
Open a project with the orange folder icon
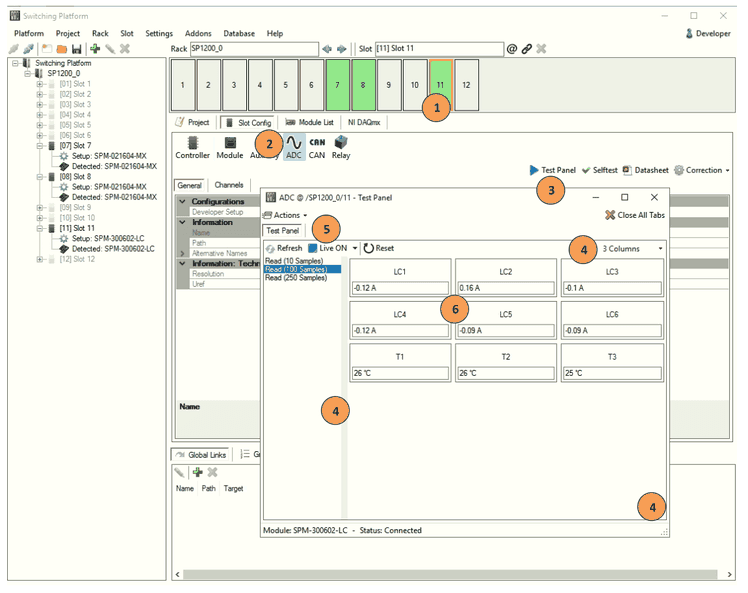(x=62, y=49)
